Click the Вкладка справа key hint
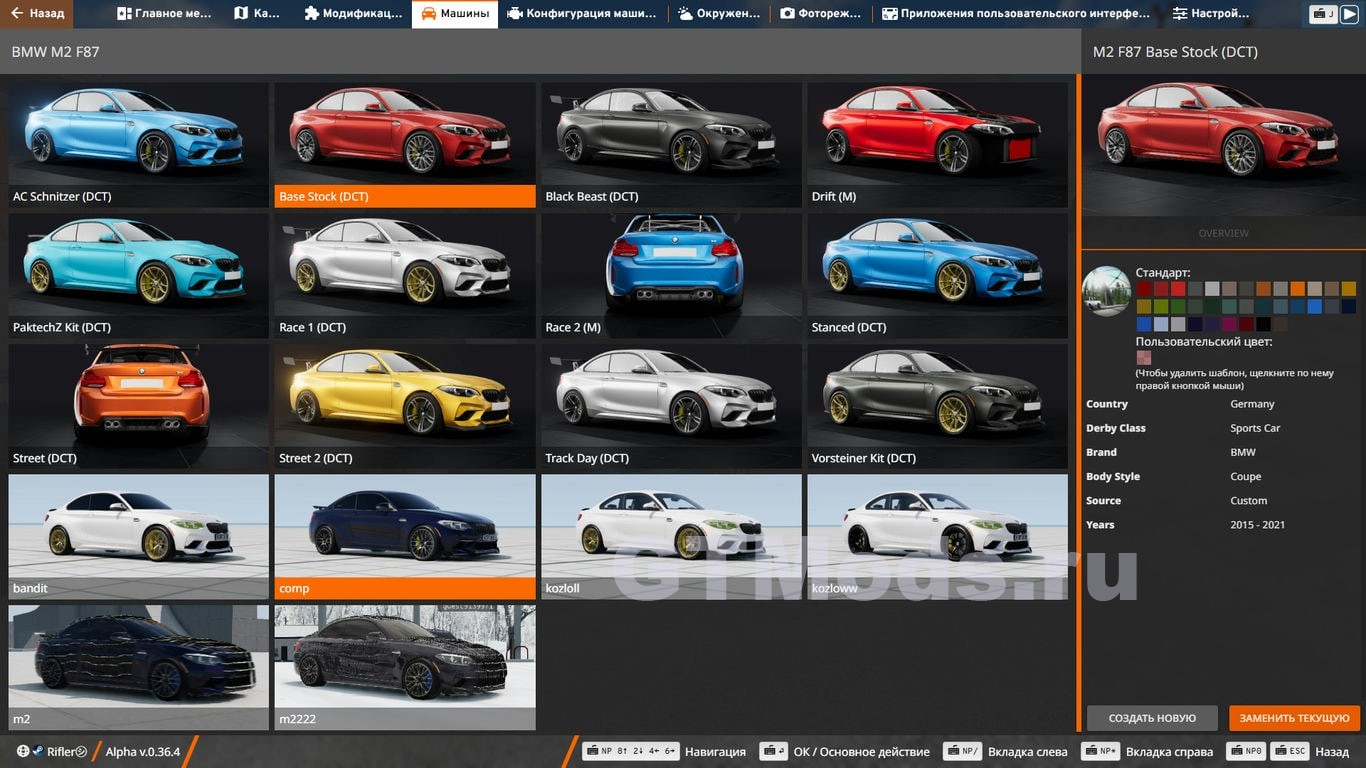Image resolution: width=1366 pixels, height=768 pixels. tap(1147, 752)
